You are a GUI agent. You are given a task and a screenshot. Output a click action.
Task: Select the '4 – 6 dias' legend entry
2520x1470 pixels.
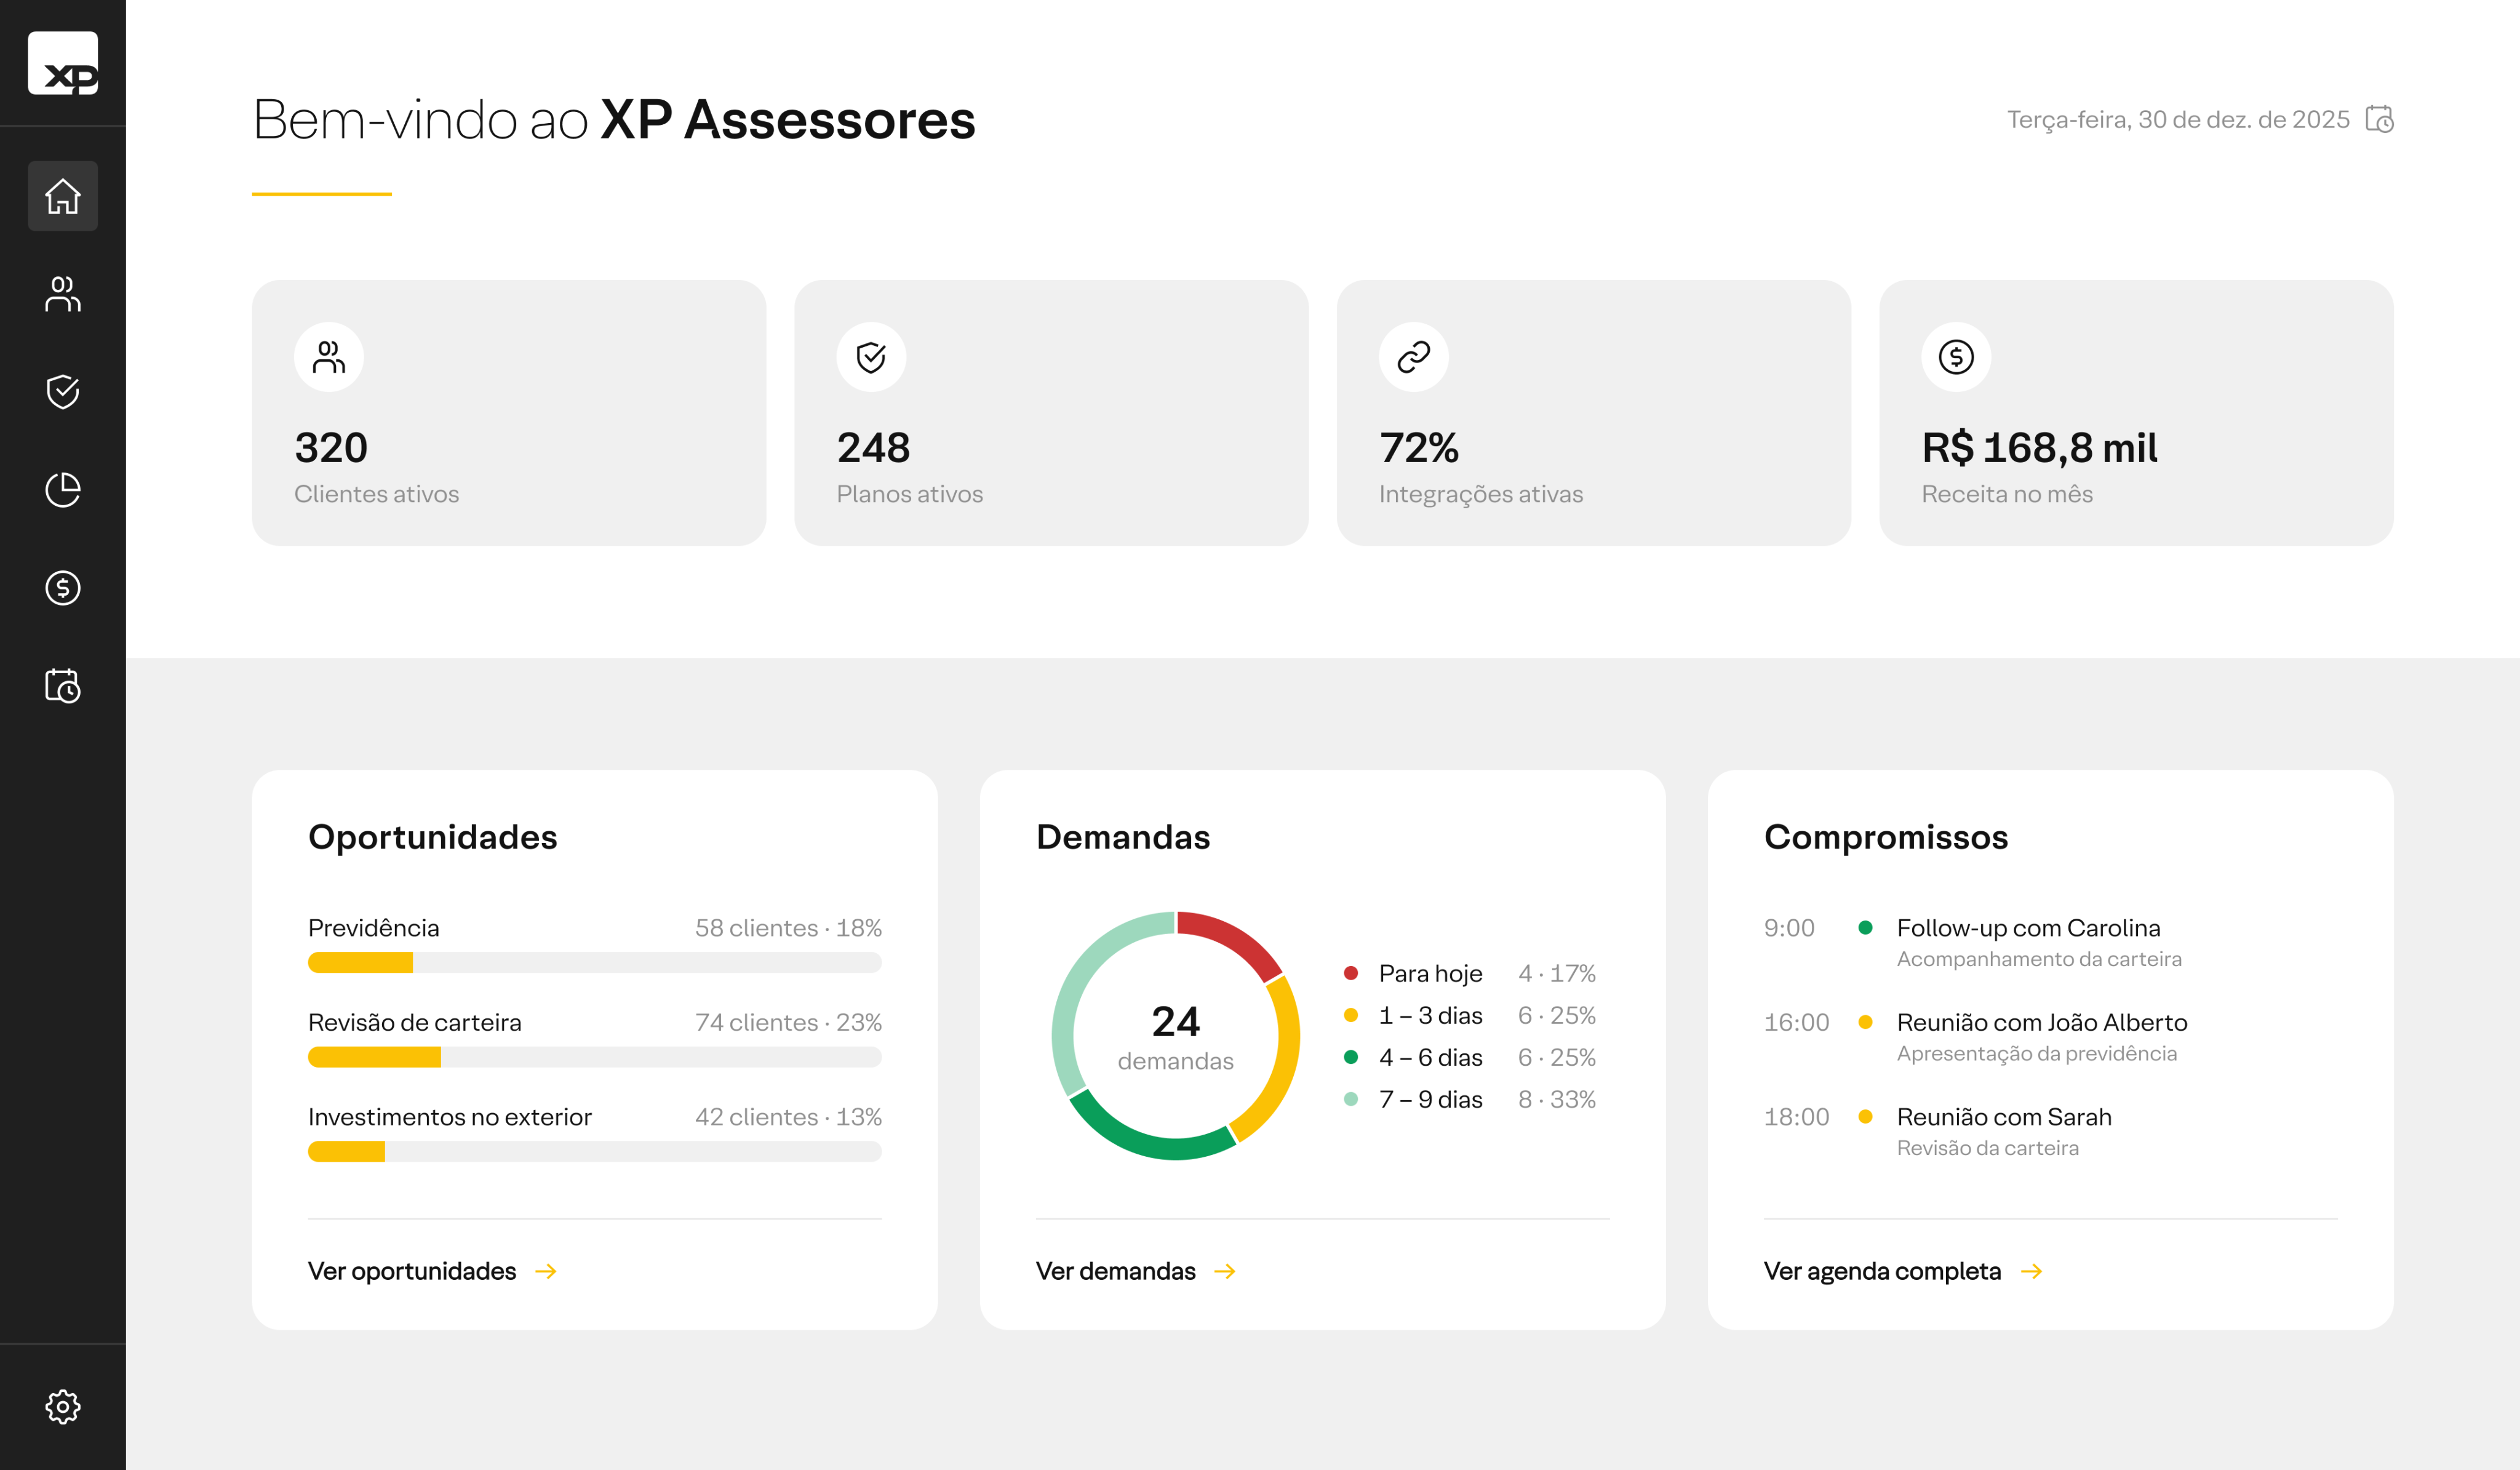[x=1470, y=1057]
